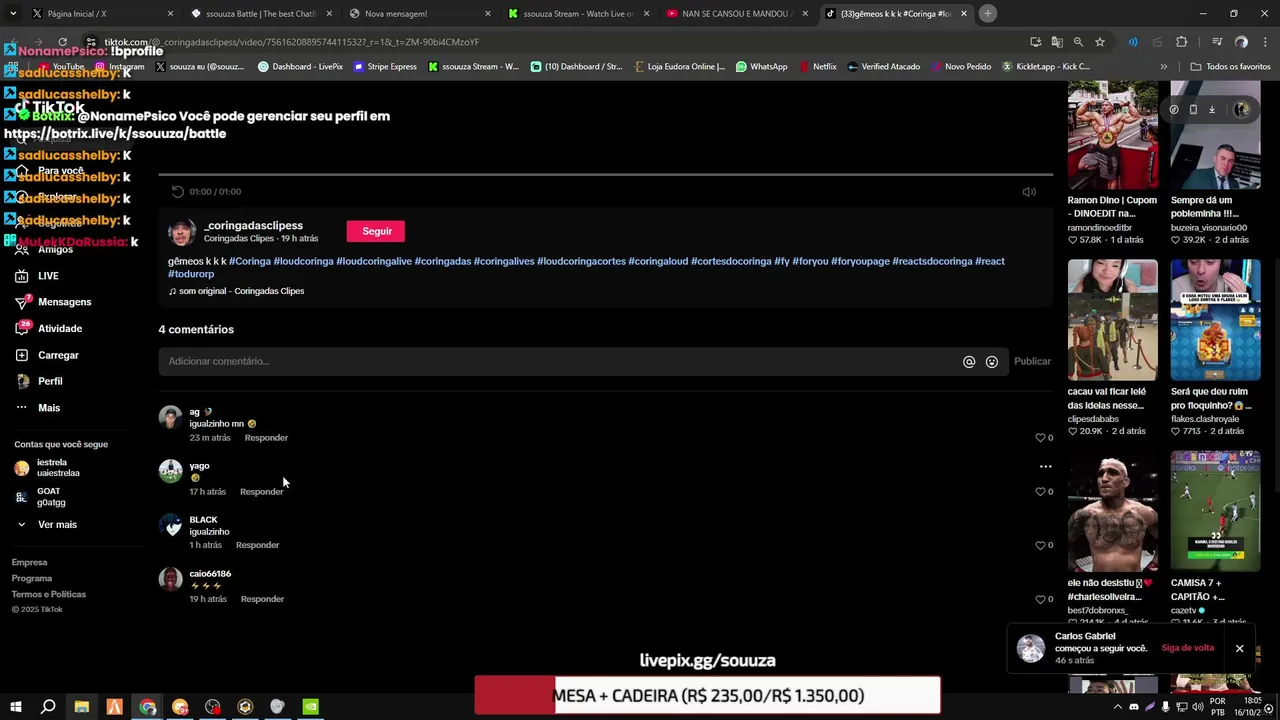The width and height of the screenshot is (1280, 720).
Task: Open the Windows Start menu
Action: tap(15, 707)
